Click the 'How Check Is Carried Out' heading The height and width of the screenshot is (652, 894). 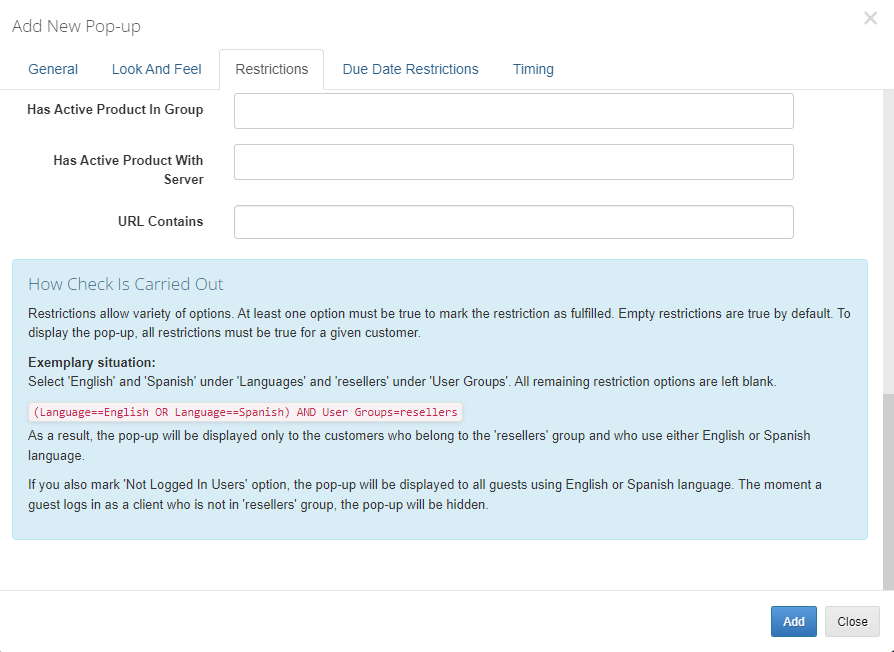125,284
